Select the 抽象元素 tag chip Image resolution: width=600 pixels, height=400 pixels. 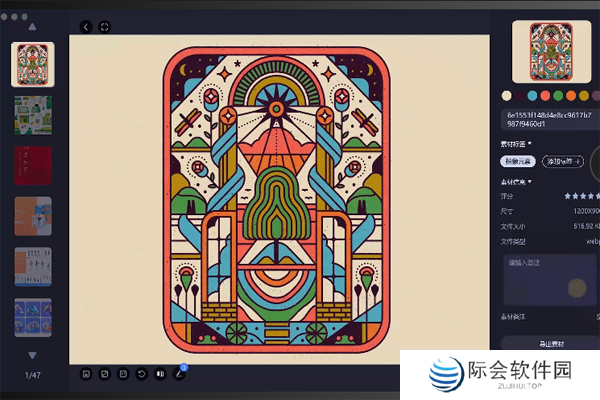[518, 161]
